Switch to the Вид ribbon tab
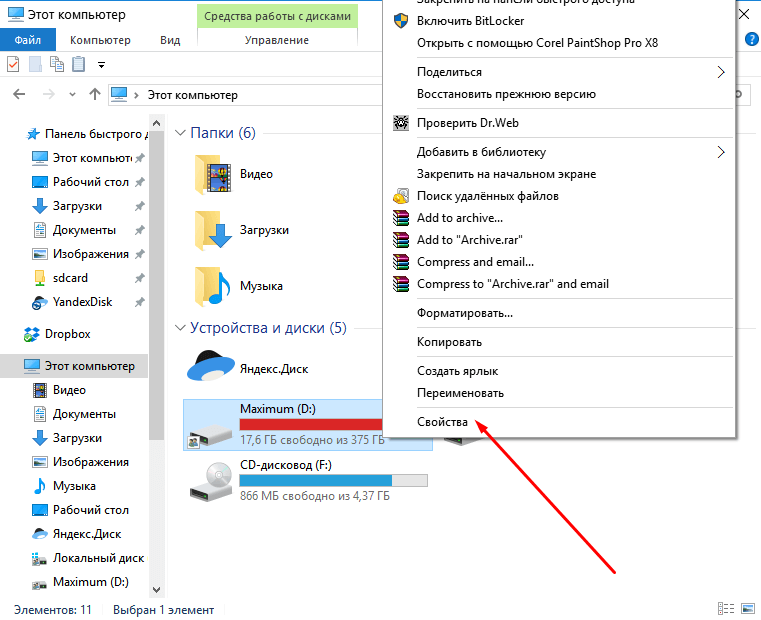The image size is (761, 620). tap(170, 40)
